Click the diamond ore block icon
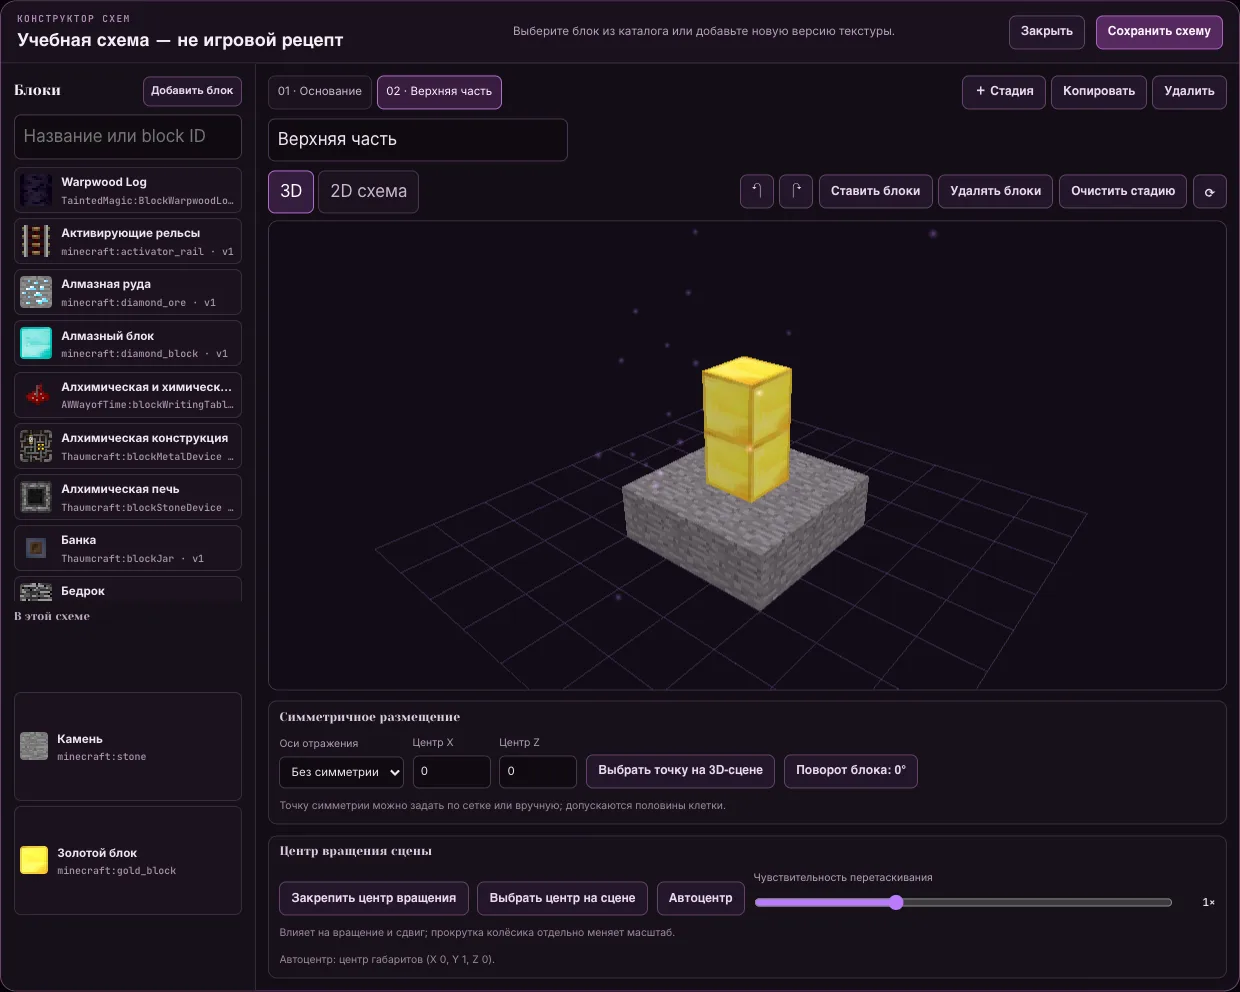The image size is (1240, 992). [x=36, y=292]
